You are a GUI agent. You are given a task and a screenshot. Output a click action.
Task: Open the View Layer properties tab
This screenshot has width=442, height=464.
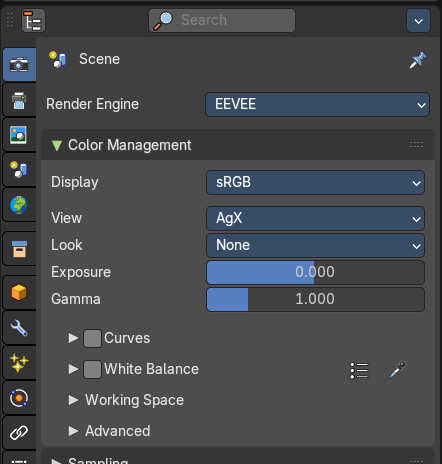pyautogui.click(x=19, y=135)
